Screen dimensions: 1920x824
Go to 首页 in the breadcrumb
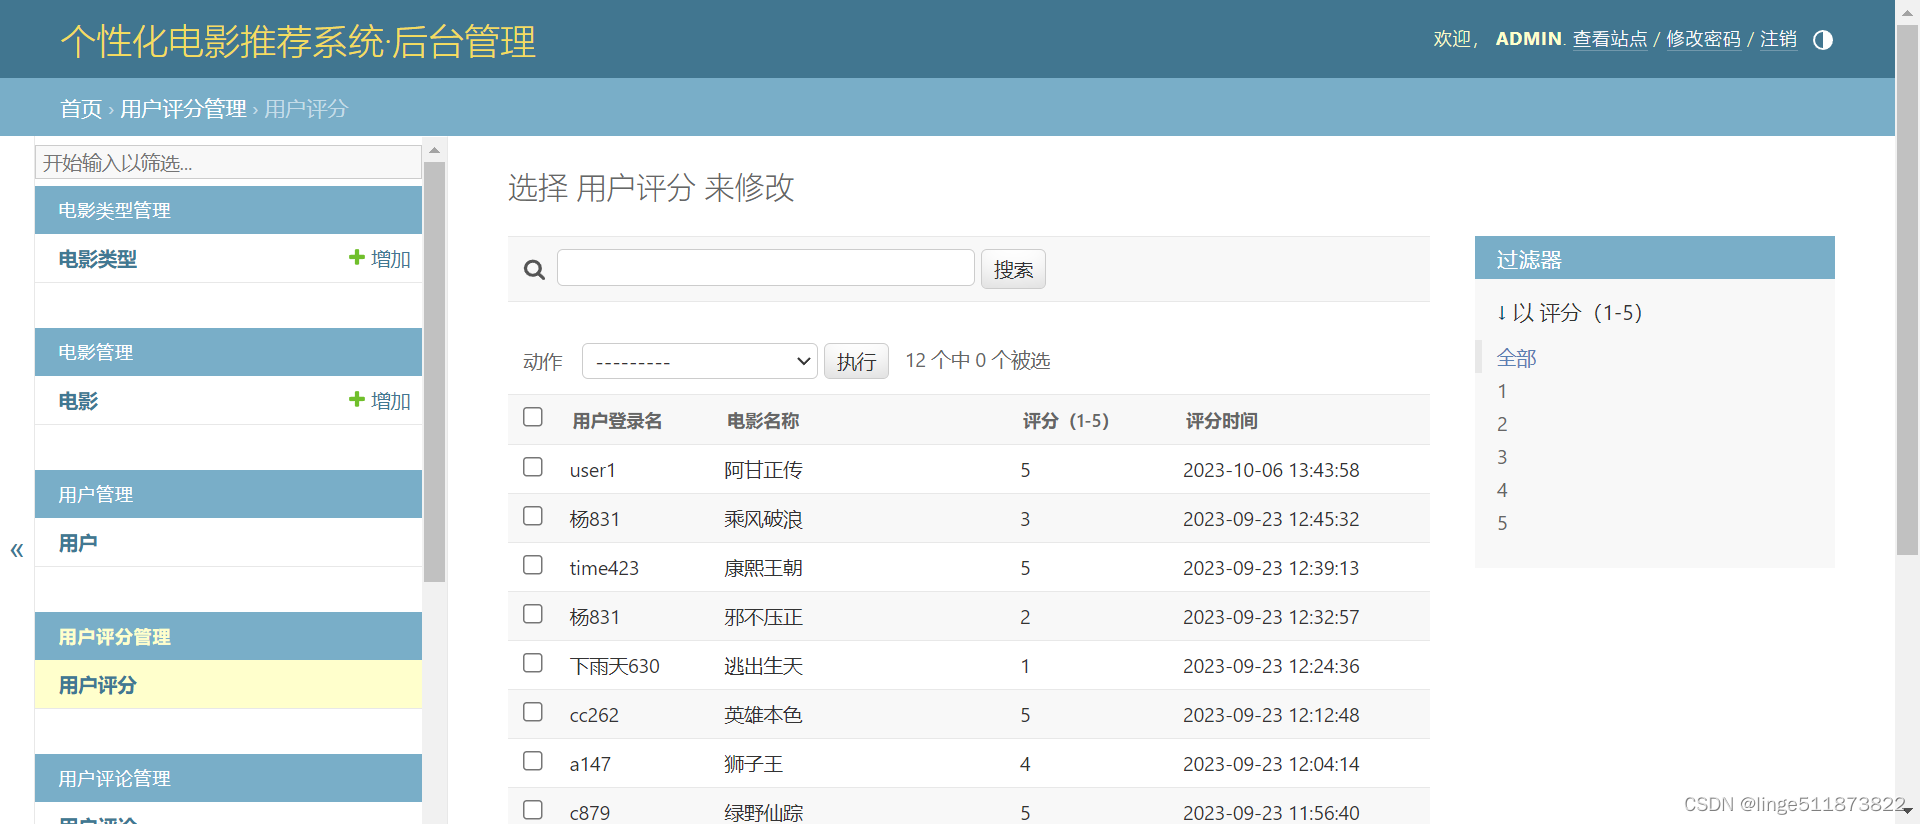(81, 109)
